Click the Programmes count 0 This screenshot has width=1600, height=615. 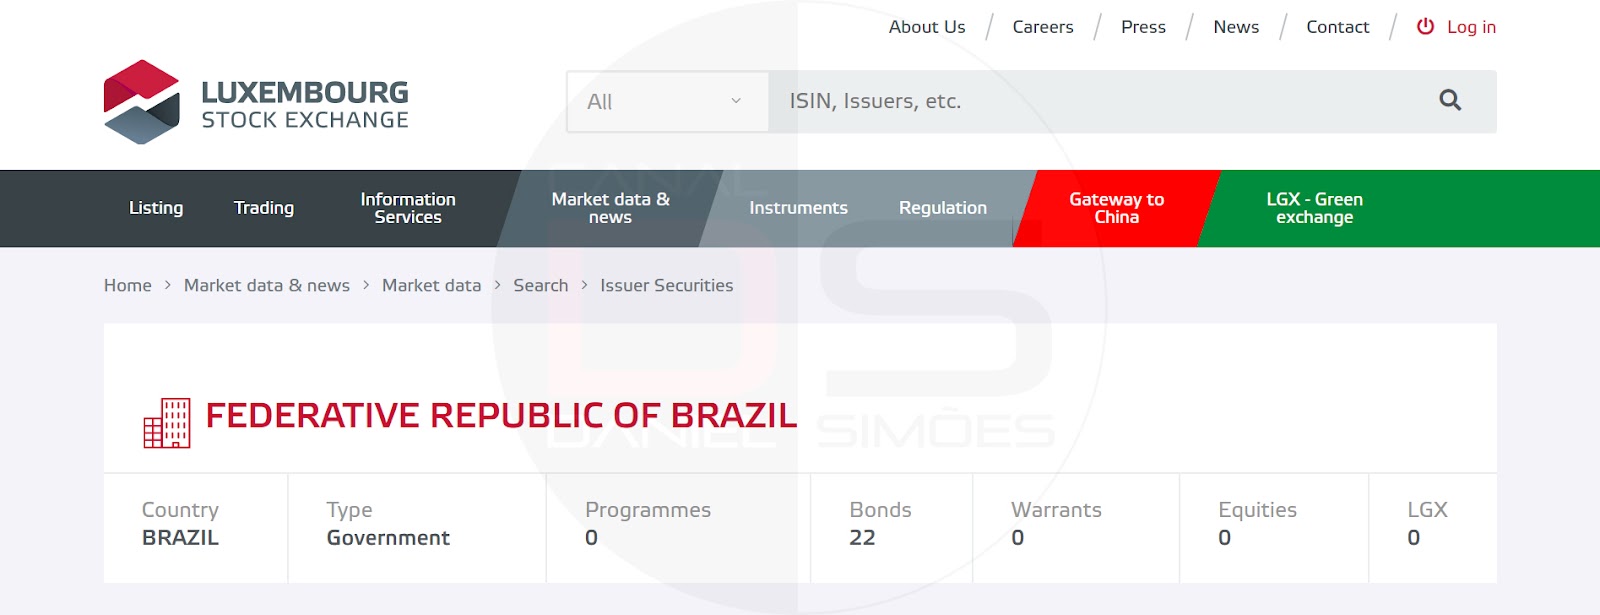tap(591, 538)
